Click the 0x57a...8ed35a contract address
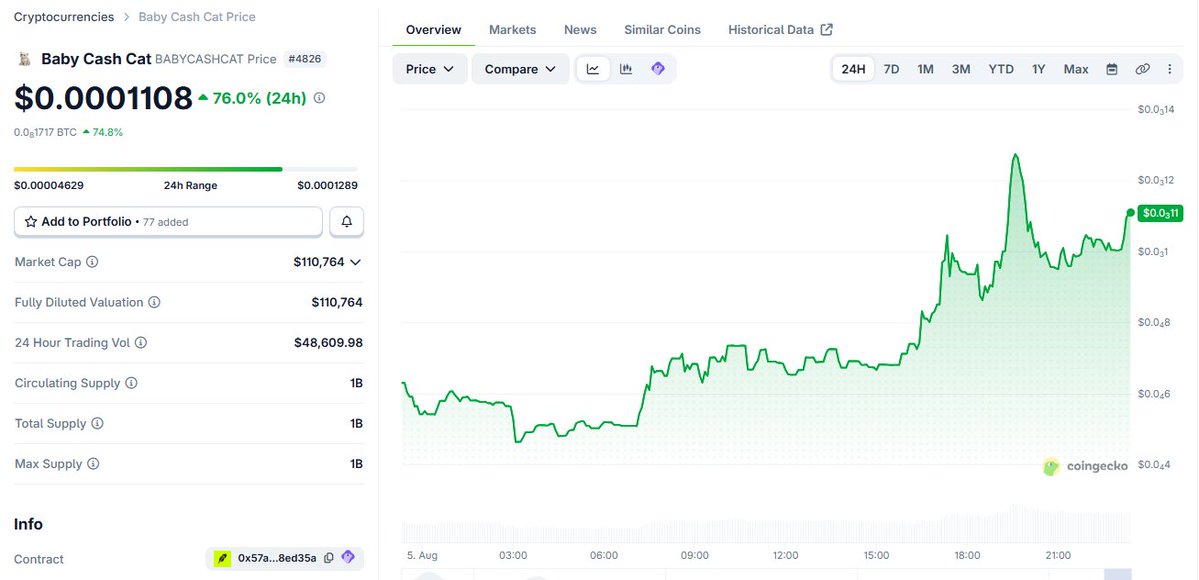 point(277,558)
